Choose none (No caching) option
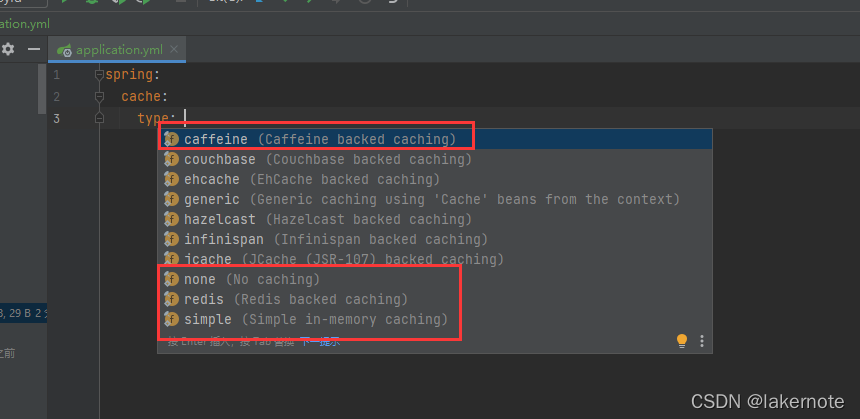 tap(435, 280)
